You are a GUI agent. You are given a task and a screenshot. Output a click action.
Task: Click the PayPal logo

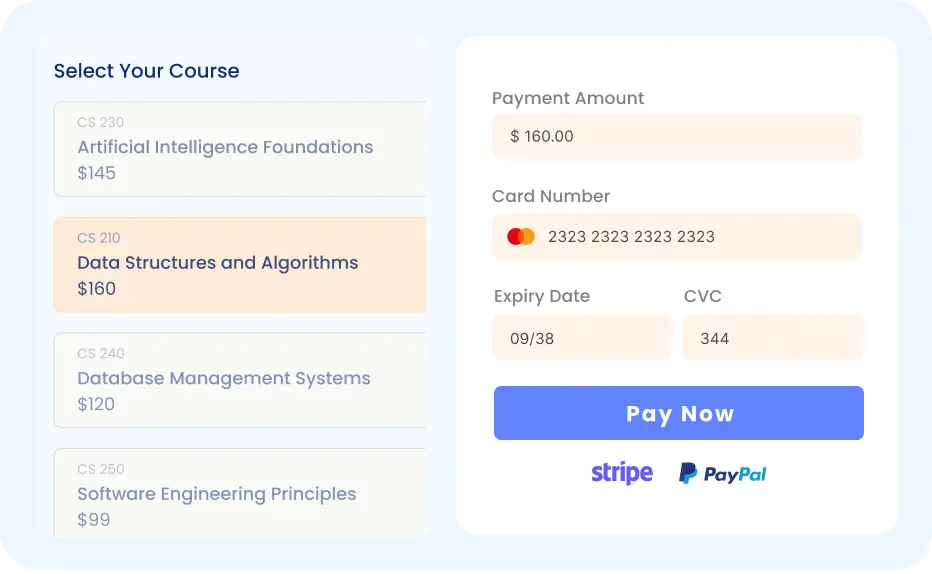pos(723,474)
